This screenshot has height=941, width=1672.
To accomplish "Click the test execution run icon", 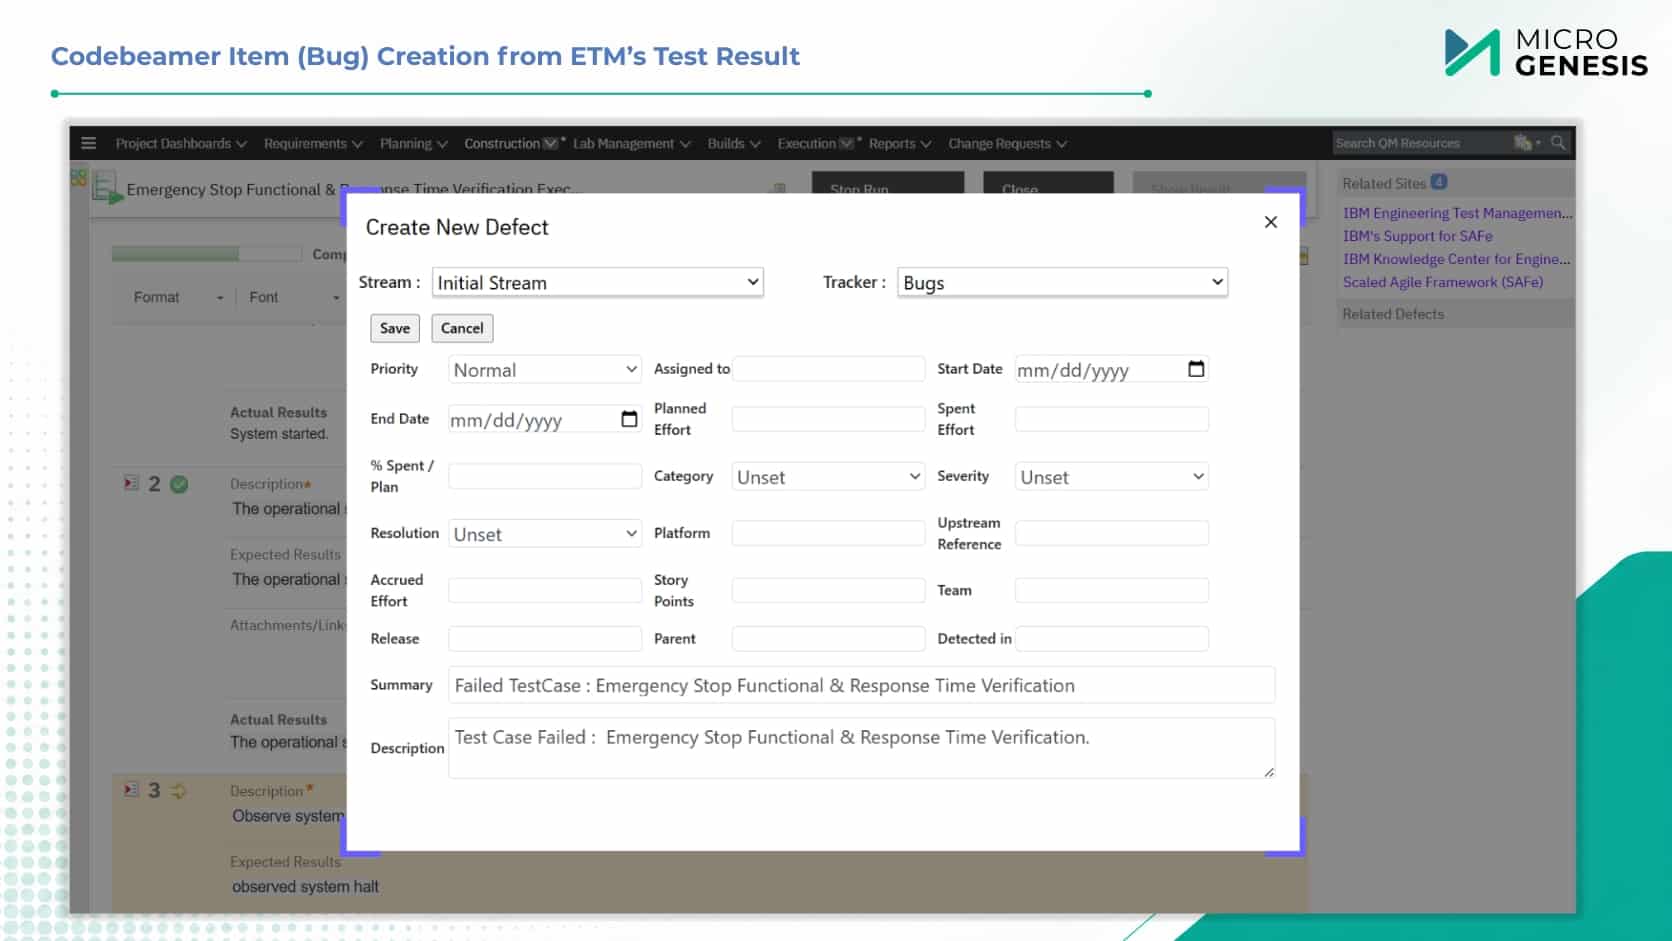I will point(107,188).
